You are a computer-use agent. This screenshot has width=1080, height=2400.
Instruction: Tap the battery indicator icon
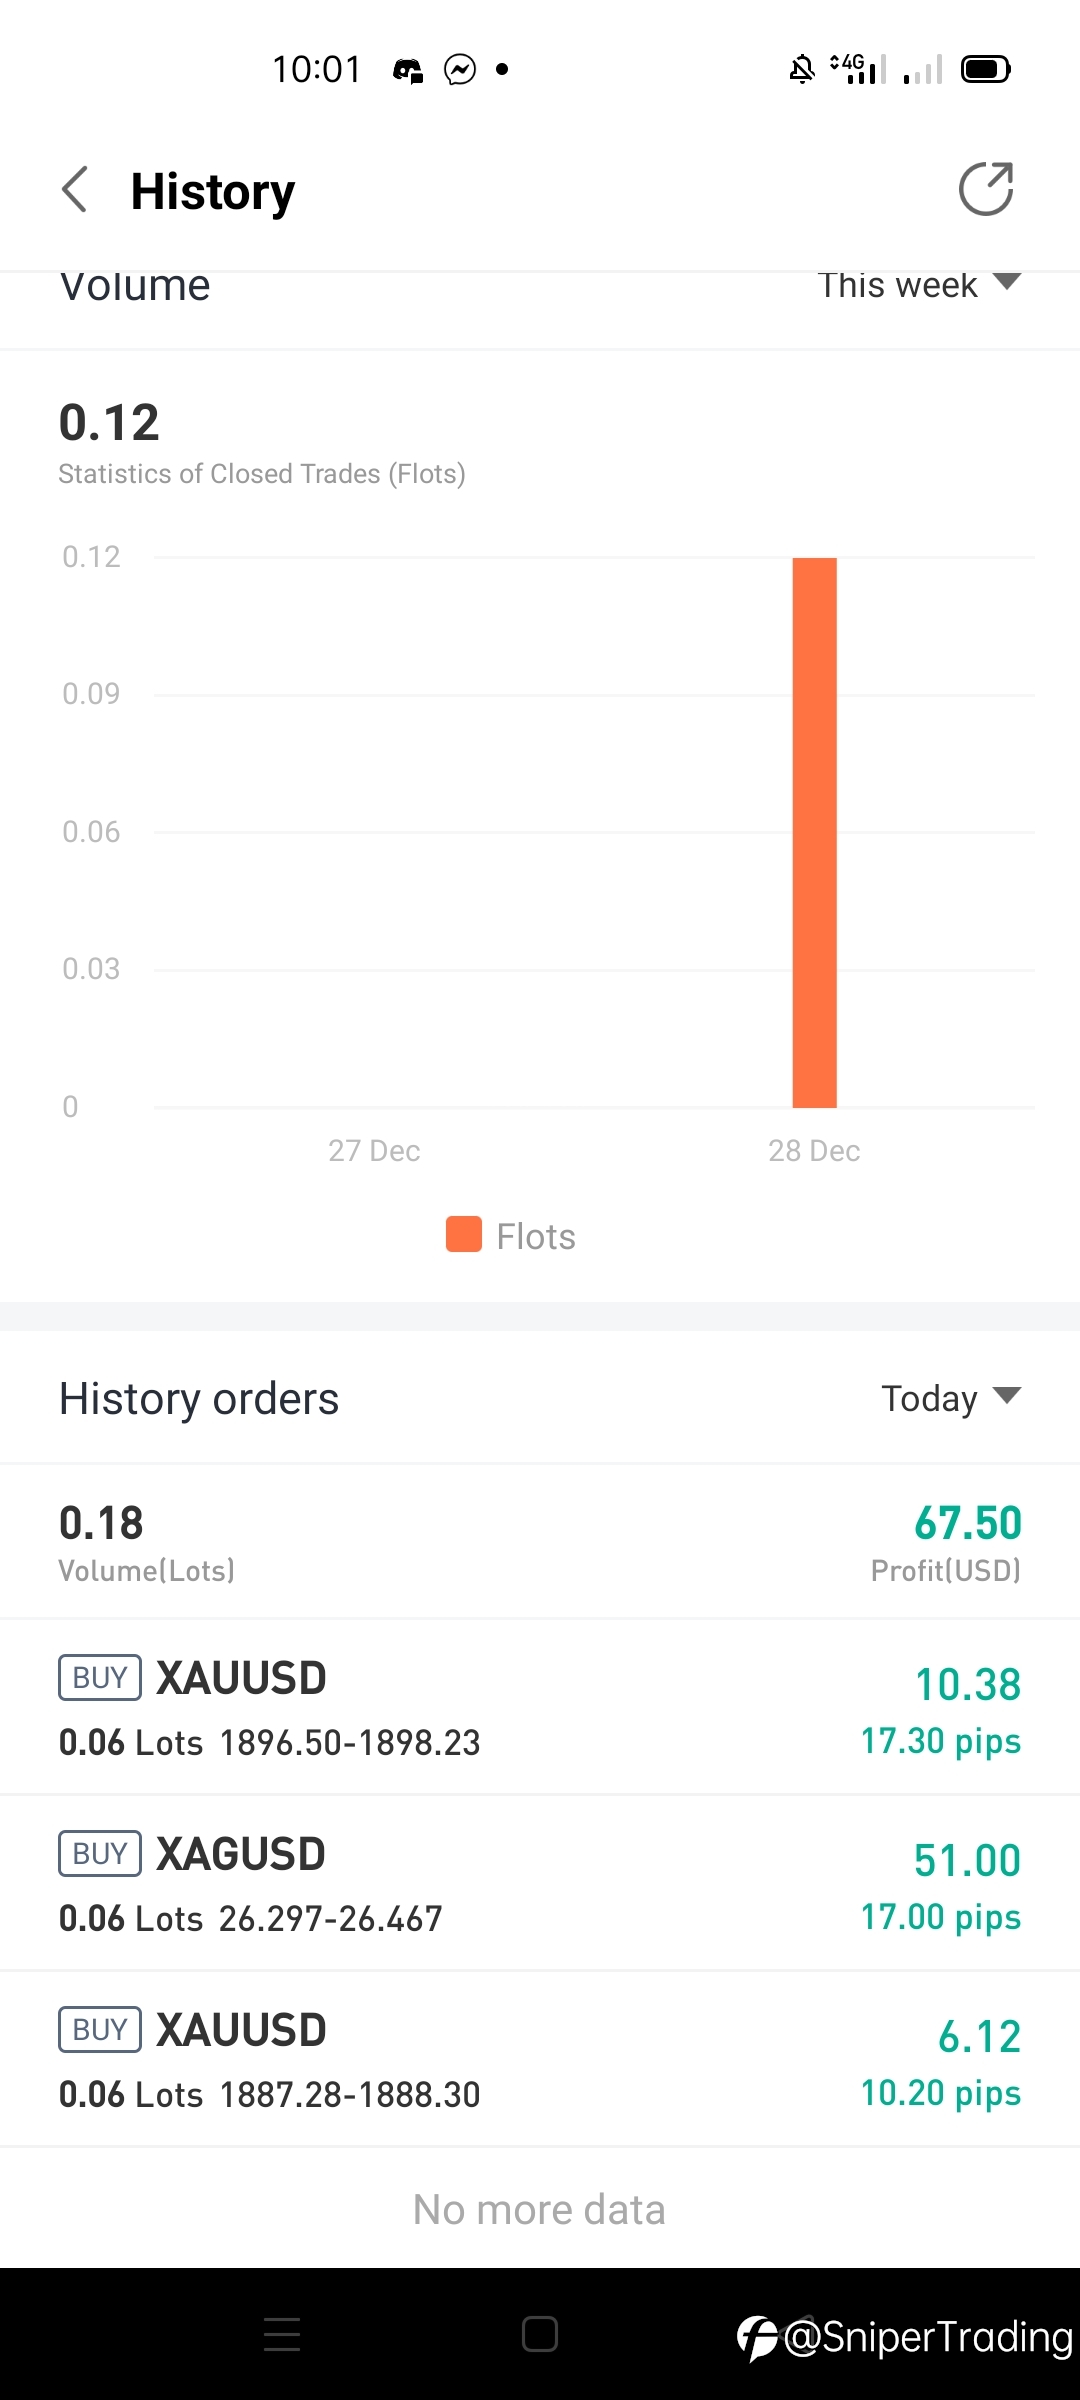(986, 69)
